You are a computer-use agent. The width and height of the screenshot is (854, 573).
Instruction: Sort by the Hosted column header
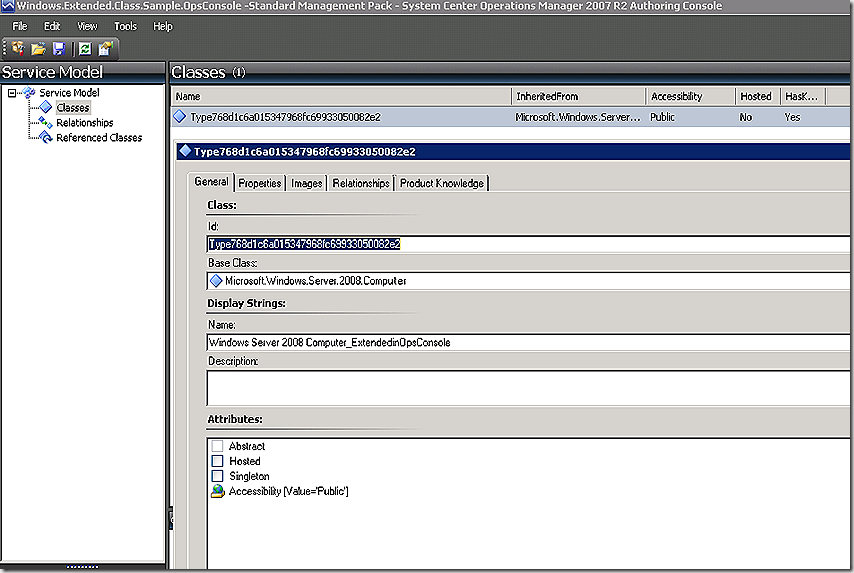758,96
